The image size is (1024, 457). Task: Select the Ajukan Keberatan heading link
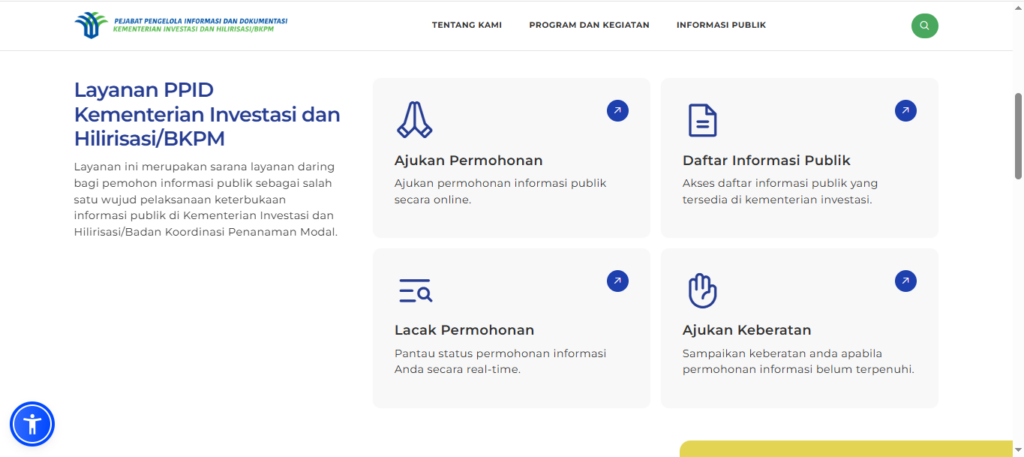tap(746, 330)
